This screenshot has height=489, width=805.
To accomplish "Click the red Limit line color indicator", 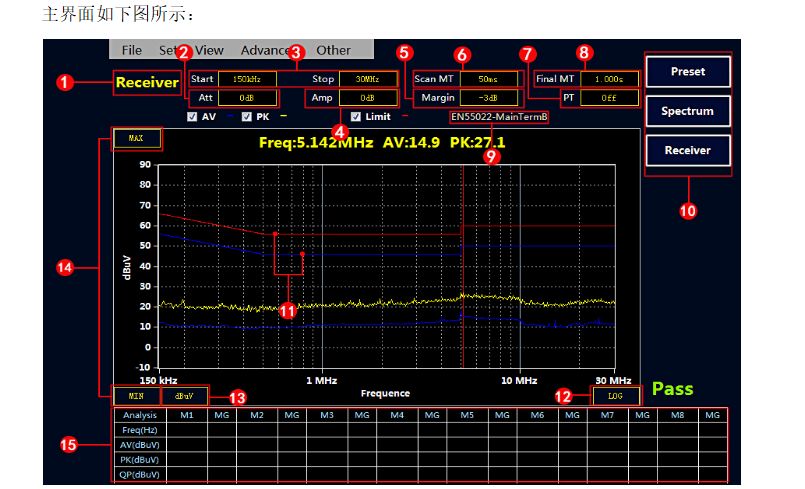I will (x=405, y=117).
